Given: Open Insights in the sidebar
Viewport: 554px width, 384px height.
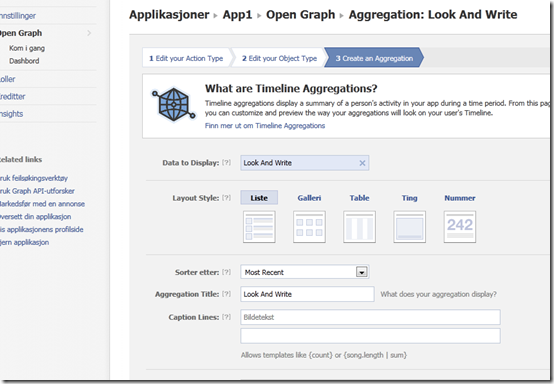Looking at the screenshot, I should (x=11, y=114).
